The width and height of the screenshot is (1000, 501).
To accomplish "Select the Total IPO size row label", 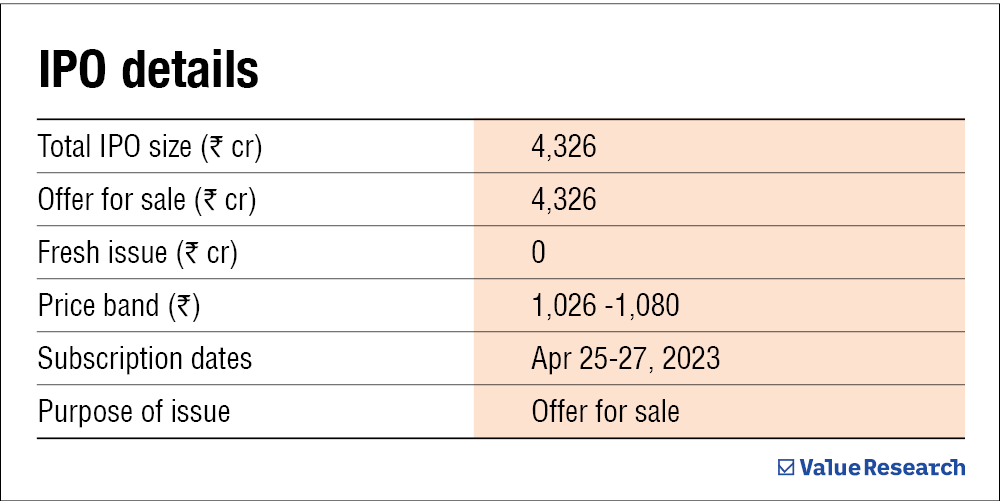I will [156, 147].
